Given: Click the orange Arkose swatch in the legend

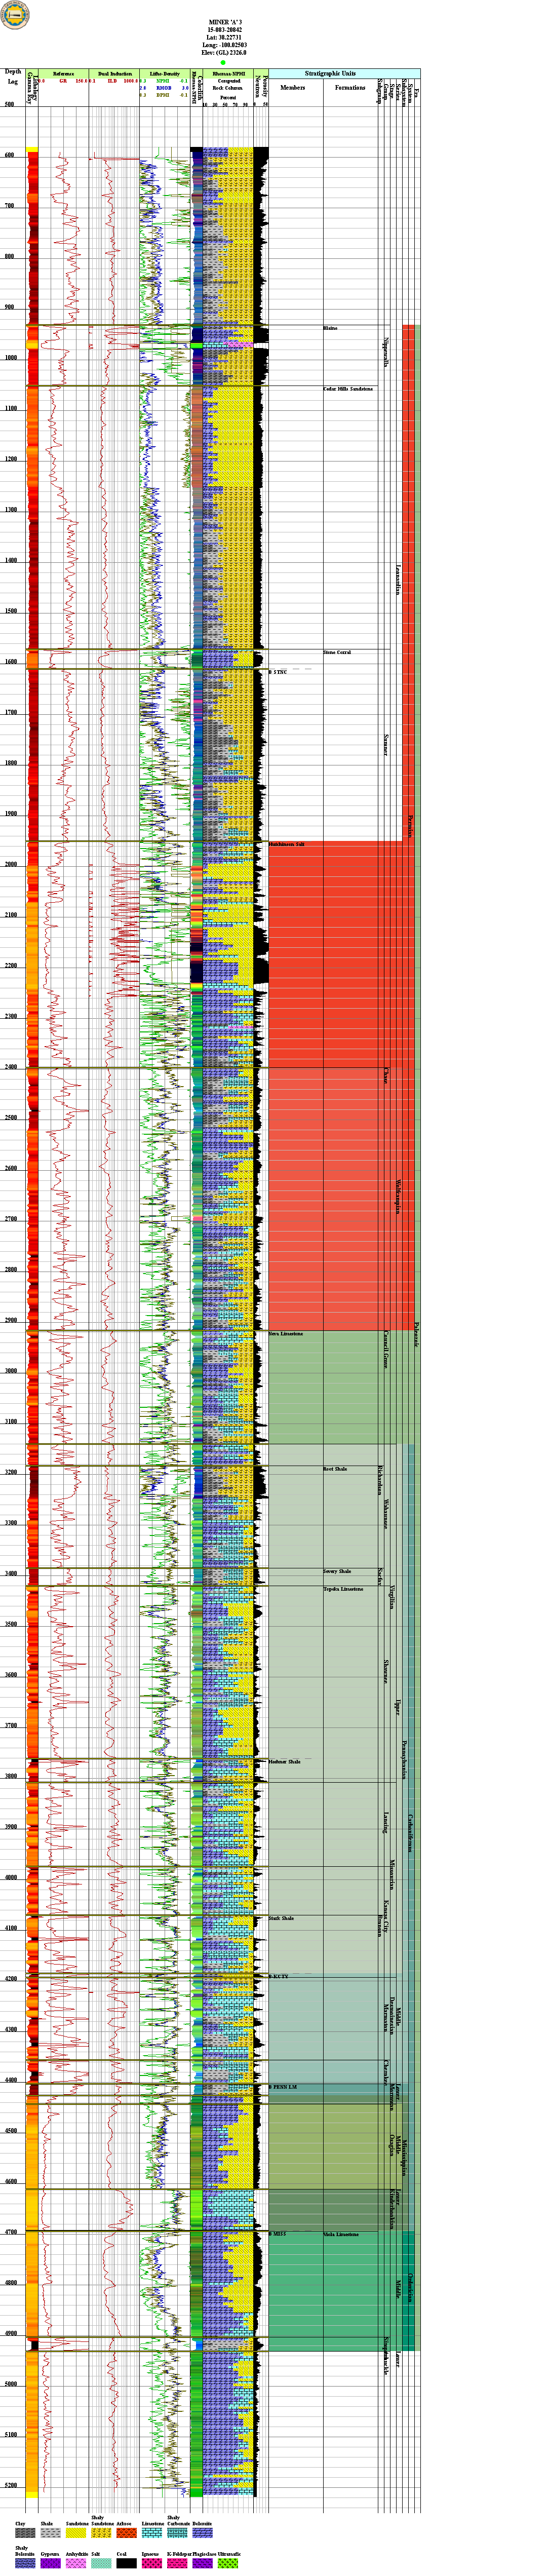Looking at the screenshot, I should point(126,2533).
